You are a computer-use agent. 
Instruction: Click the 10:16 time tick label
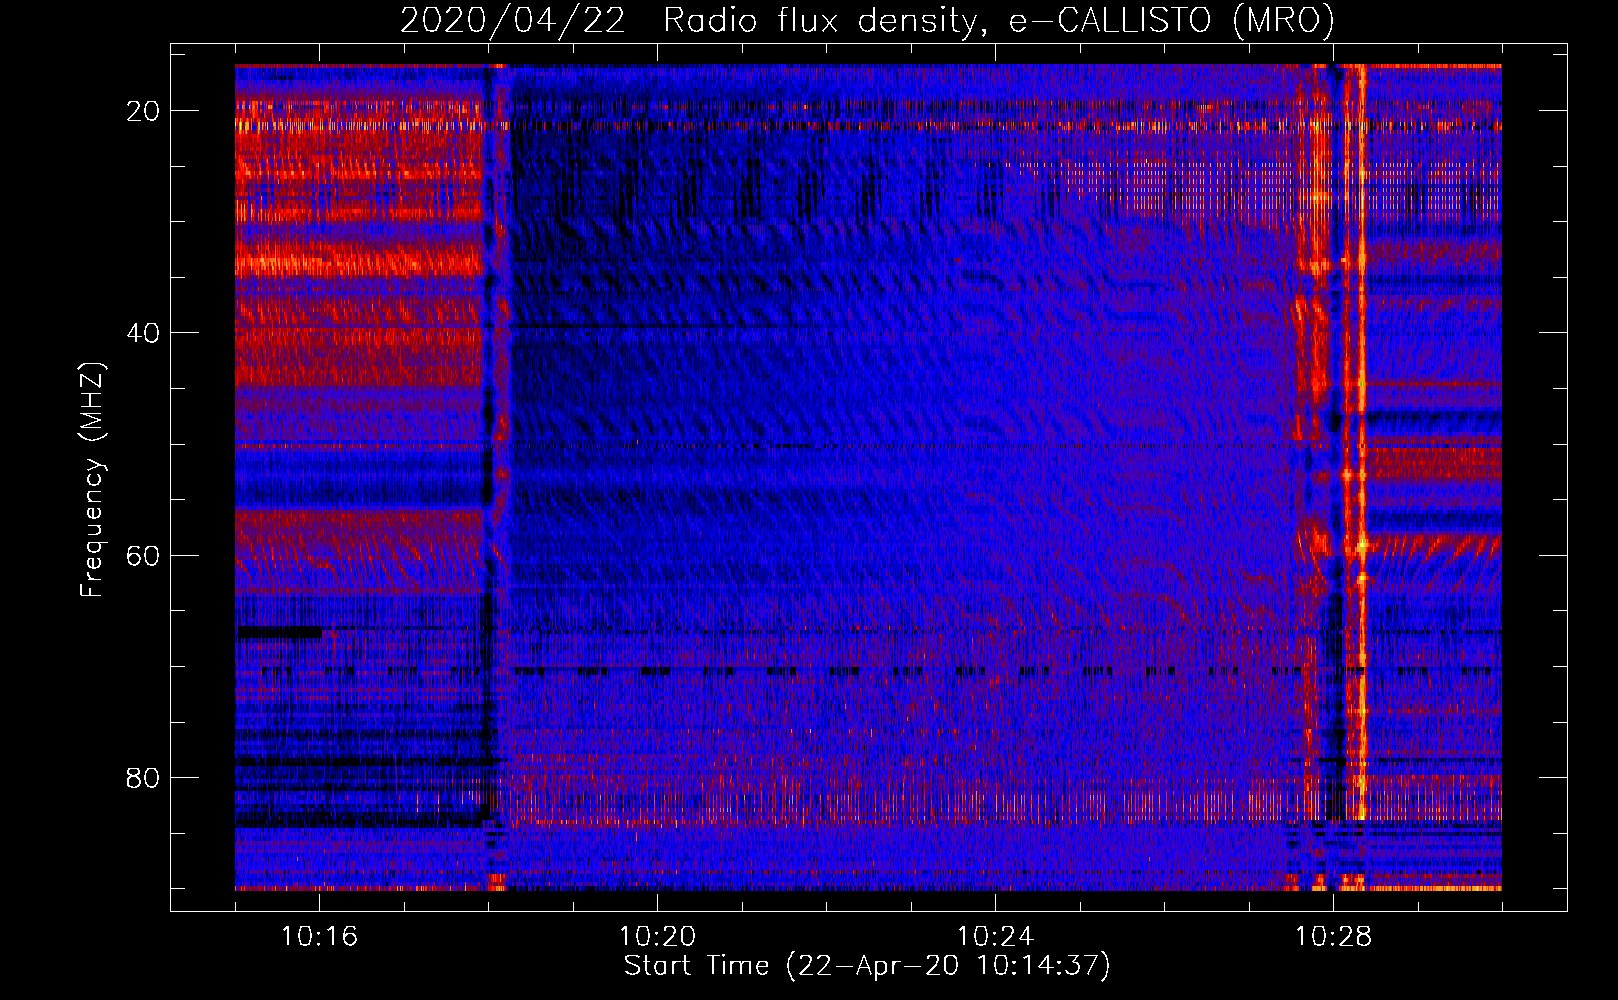click(319, 937)
